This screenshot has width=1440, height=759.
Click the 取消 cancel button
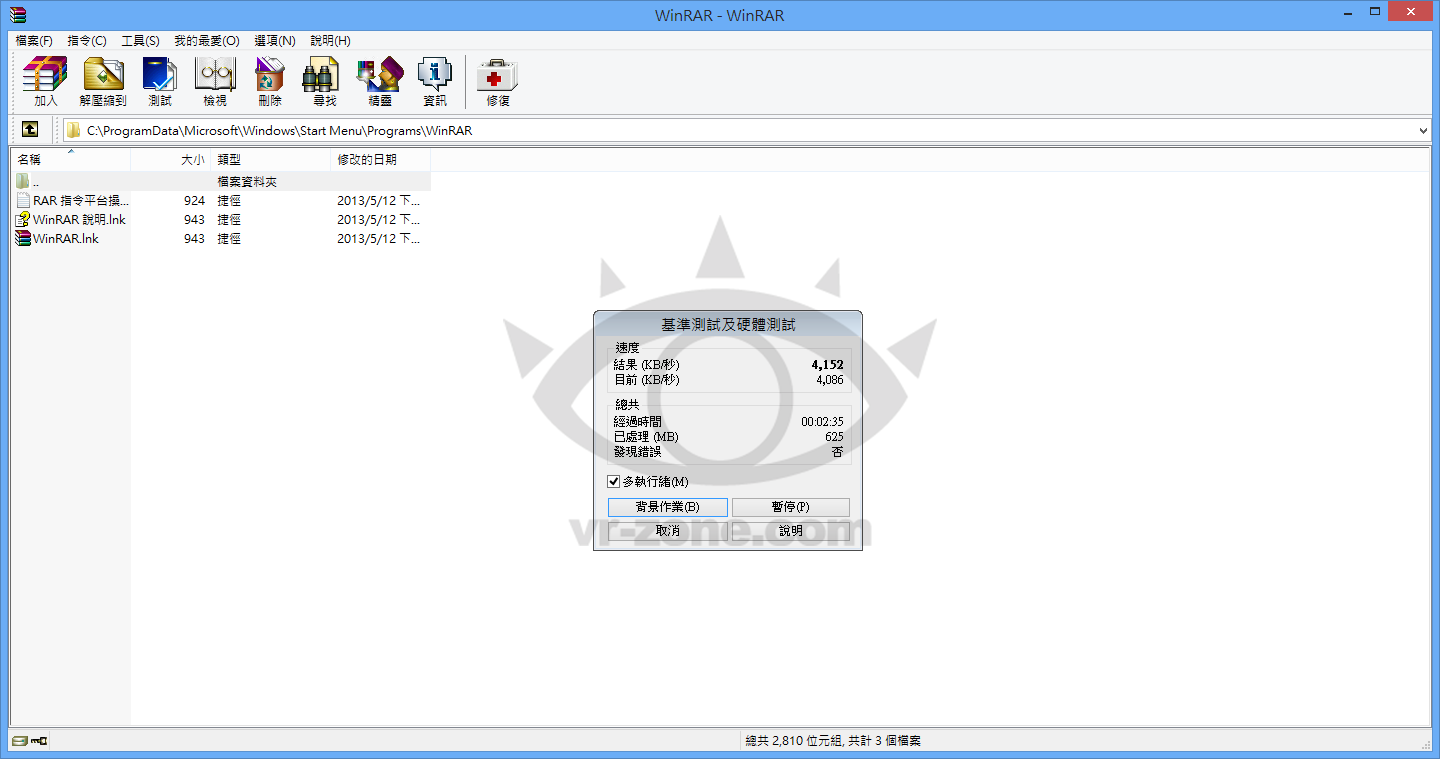click(667, 531)
